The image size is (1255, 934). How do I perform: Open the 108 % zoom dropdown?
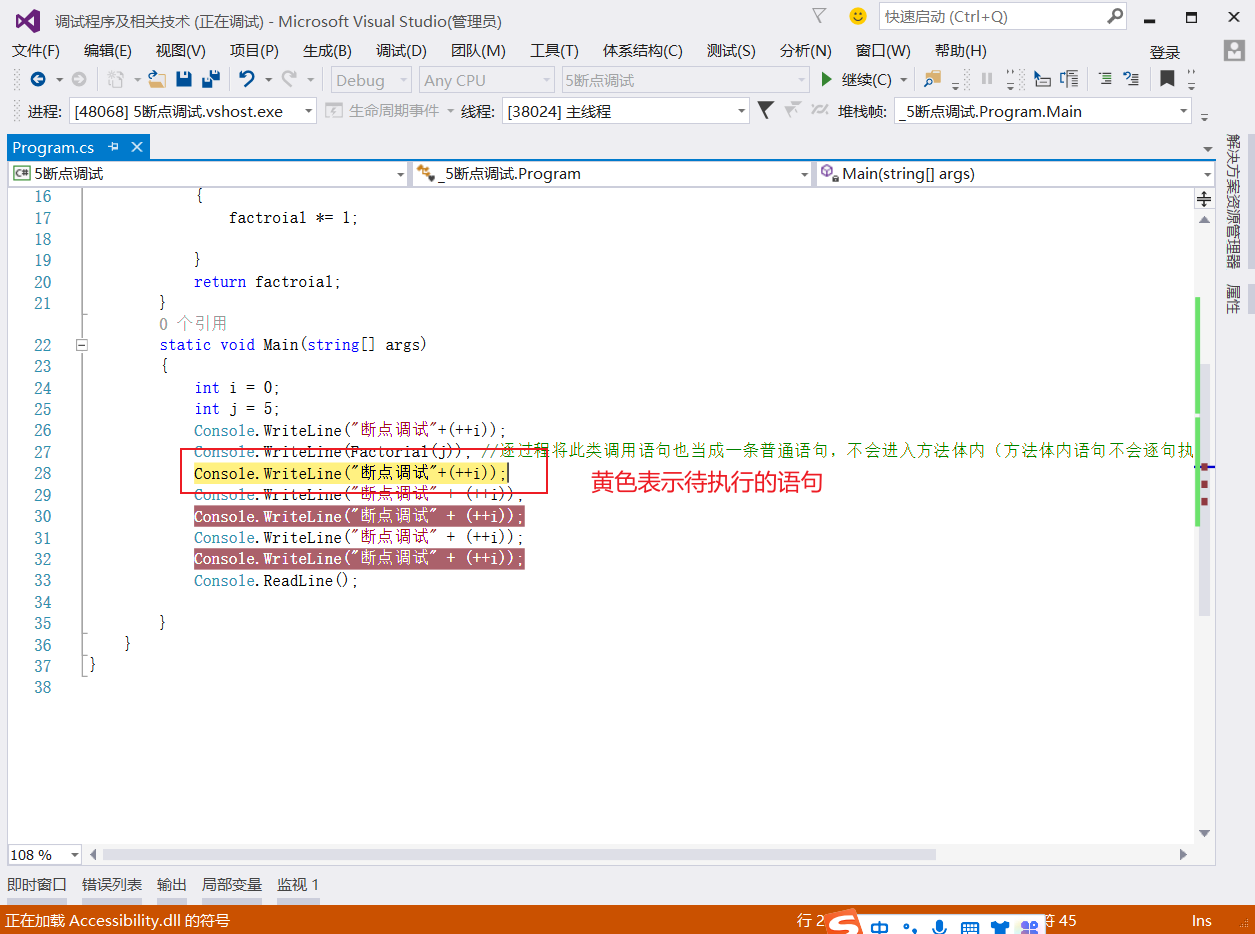coord(45,855)
